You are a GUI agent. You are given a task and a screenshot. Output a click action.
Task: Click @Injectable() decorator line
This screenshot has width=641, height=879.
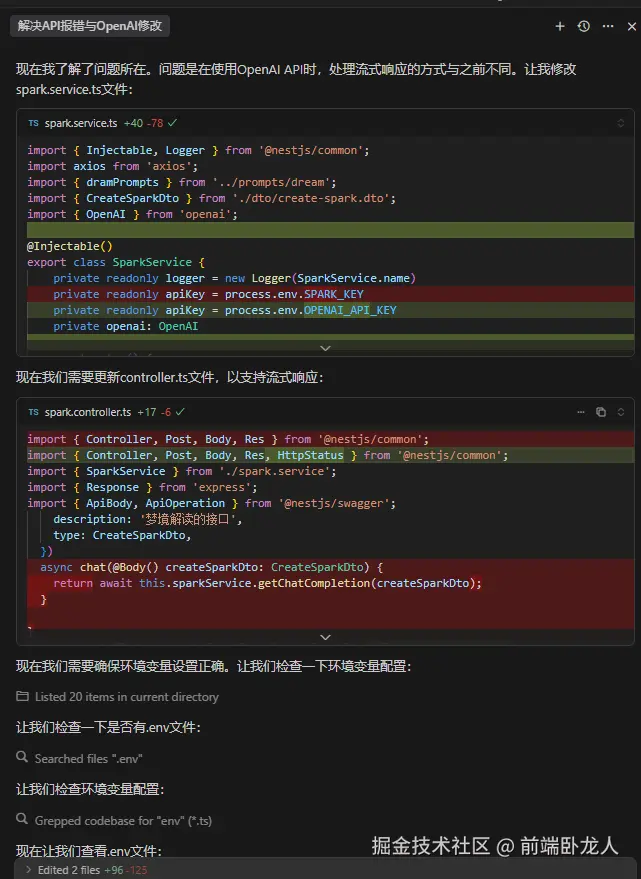(x=70, y=246)
